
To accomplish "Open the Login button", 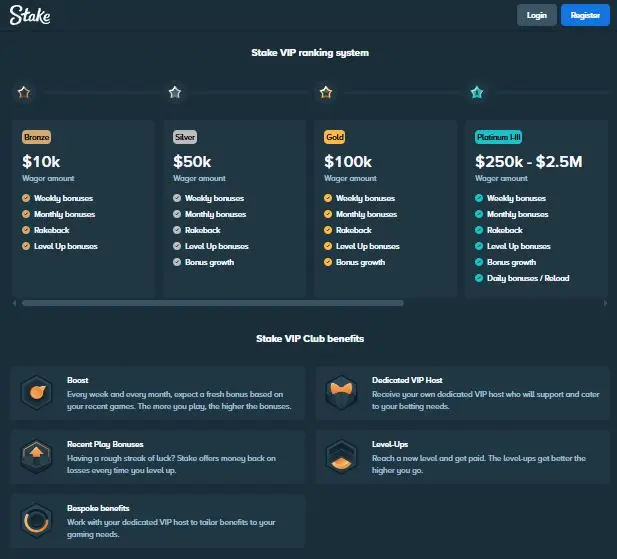I will pos(537,15).
